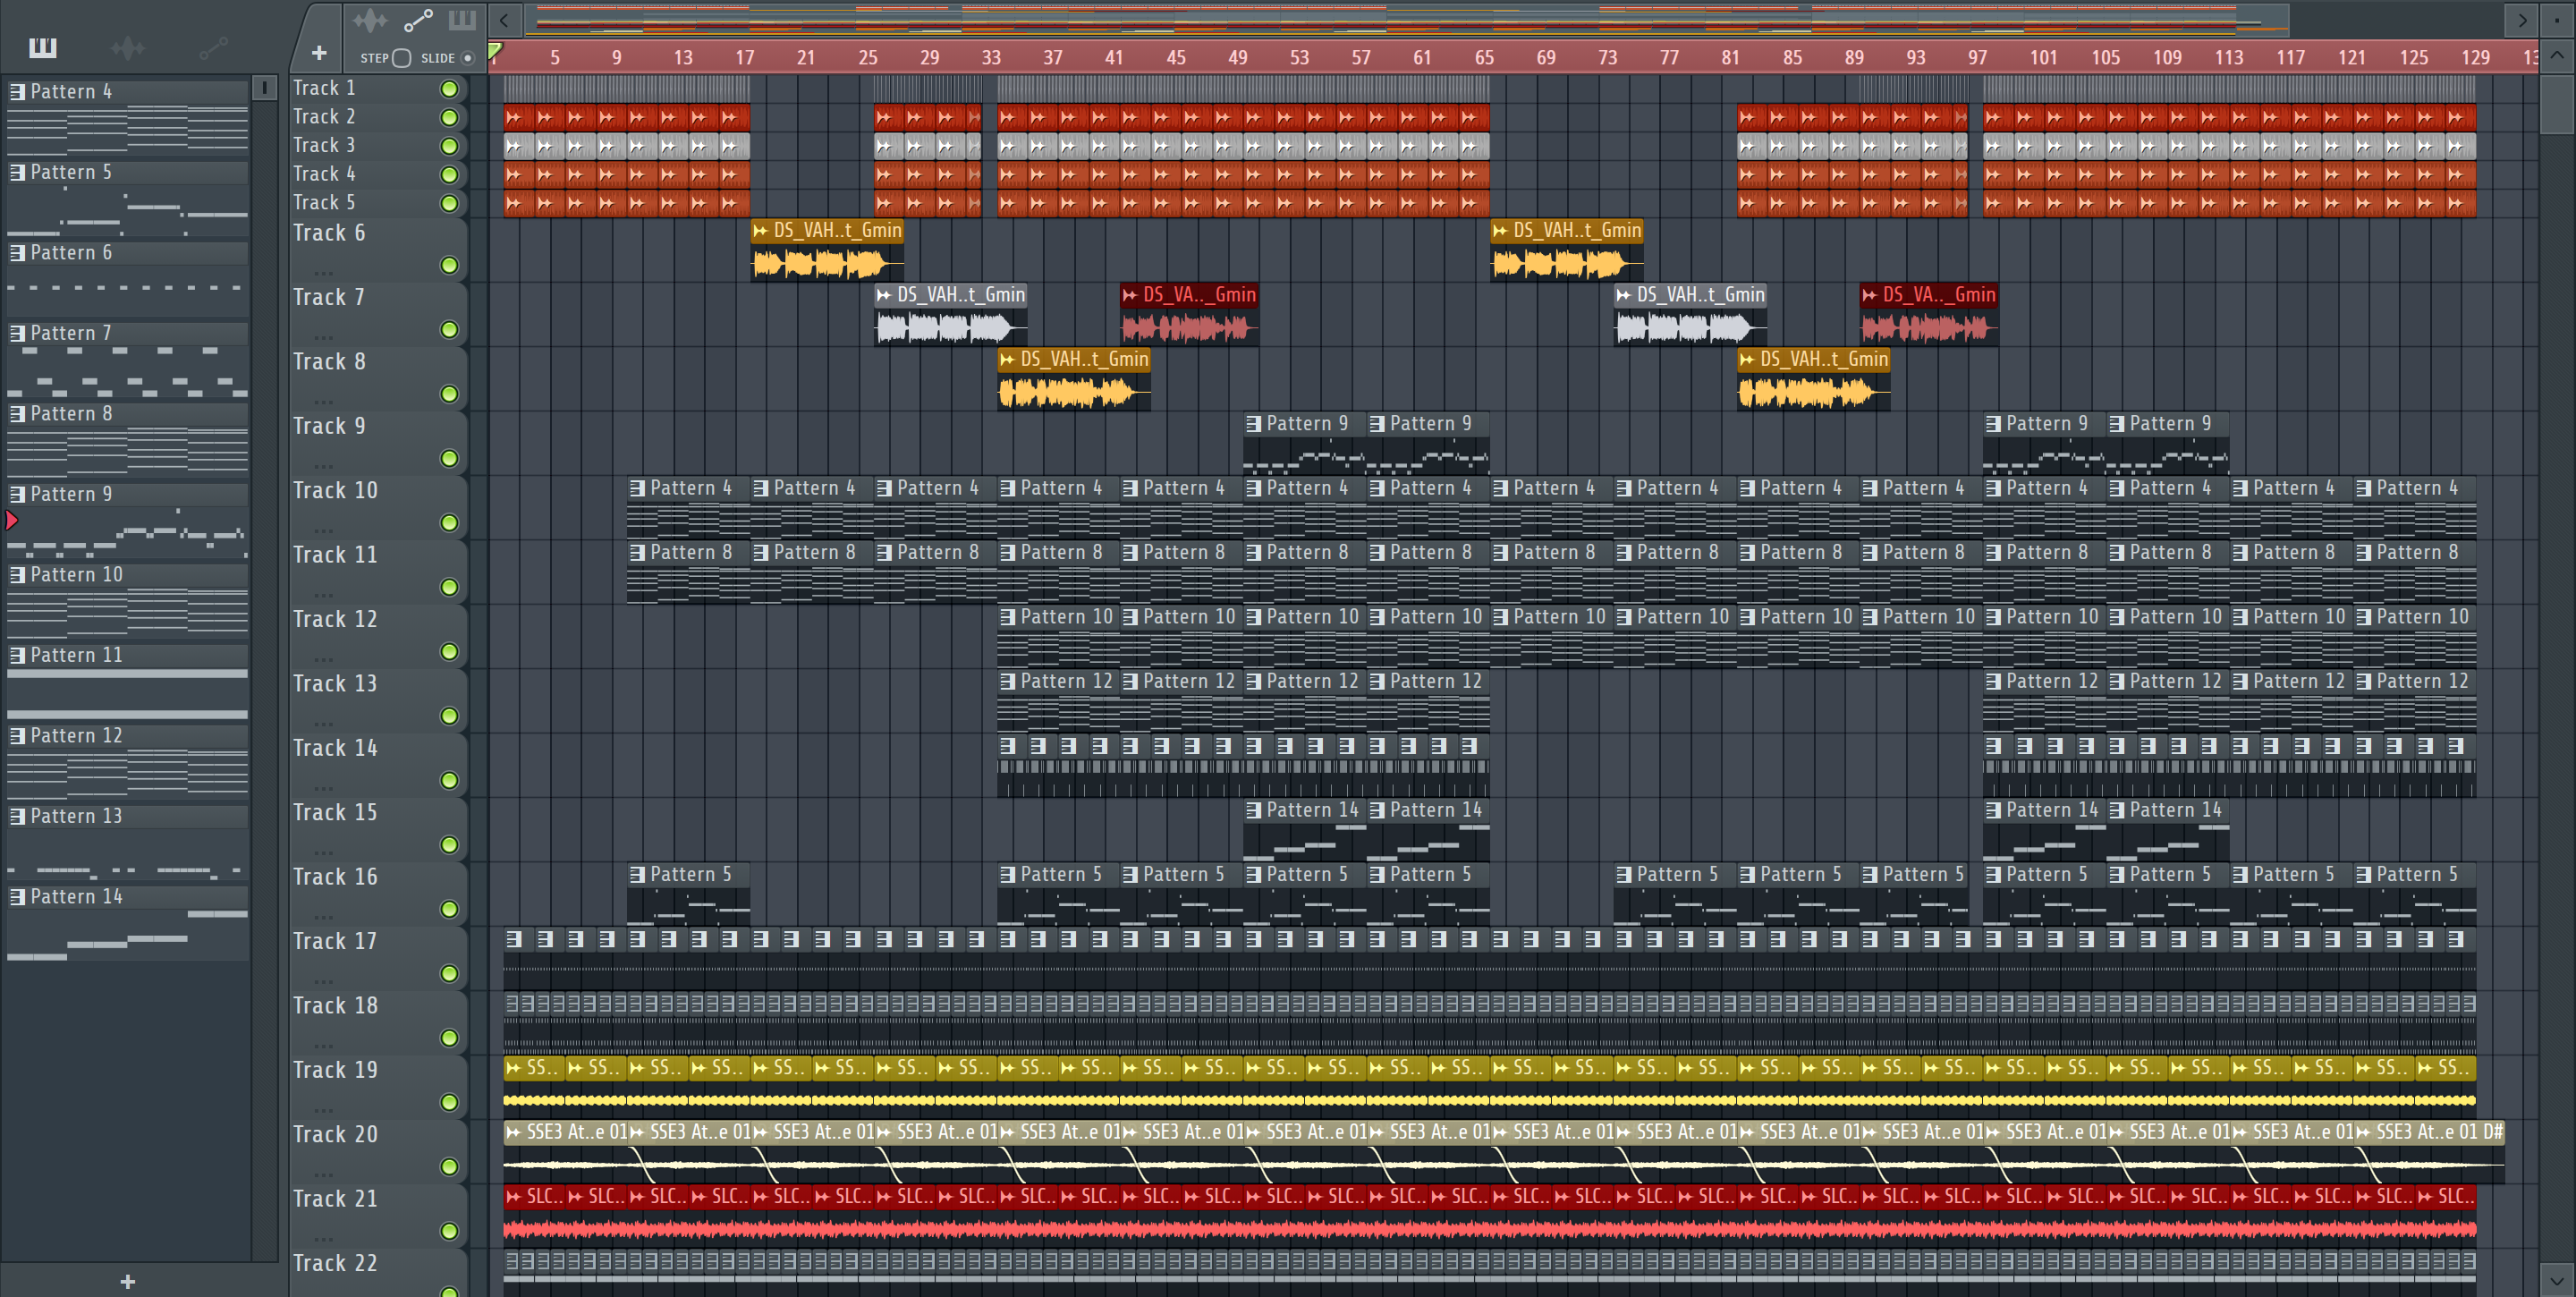Click the right scroll arrow of the timeline overview
Viewport: 2576px width, 1297px height.
(x=2522, y=19)
